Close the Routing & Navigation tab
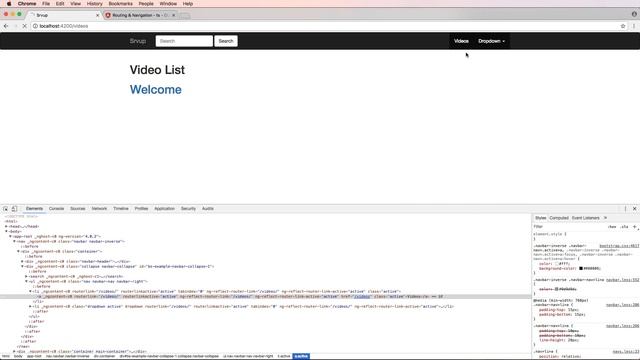The width and height of the screenshot is (640, 360). tap(173, 15)
